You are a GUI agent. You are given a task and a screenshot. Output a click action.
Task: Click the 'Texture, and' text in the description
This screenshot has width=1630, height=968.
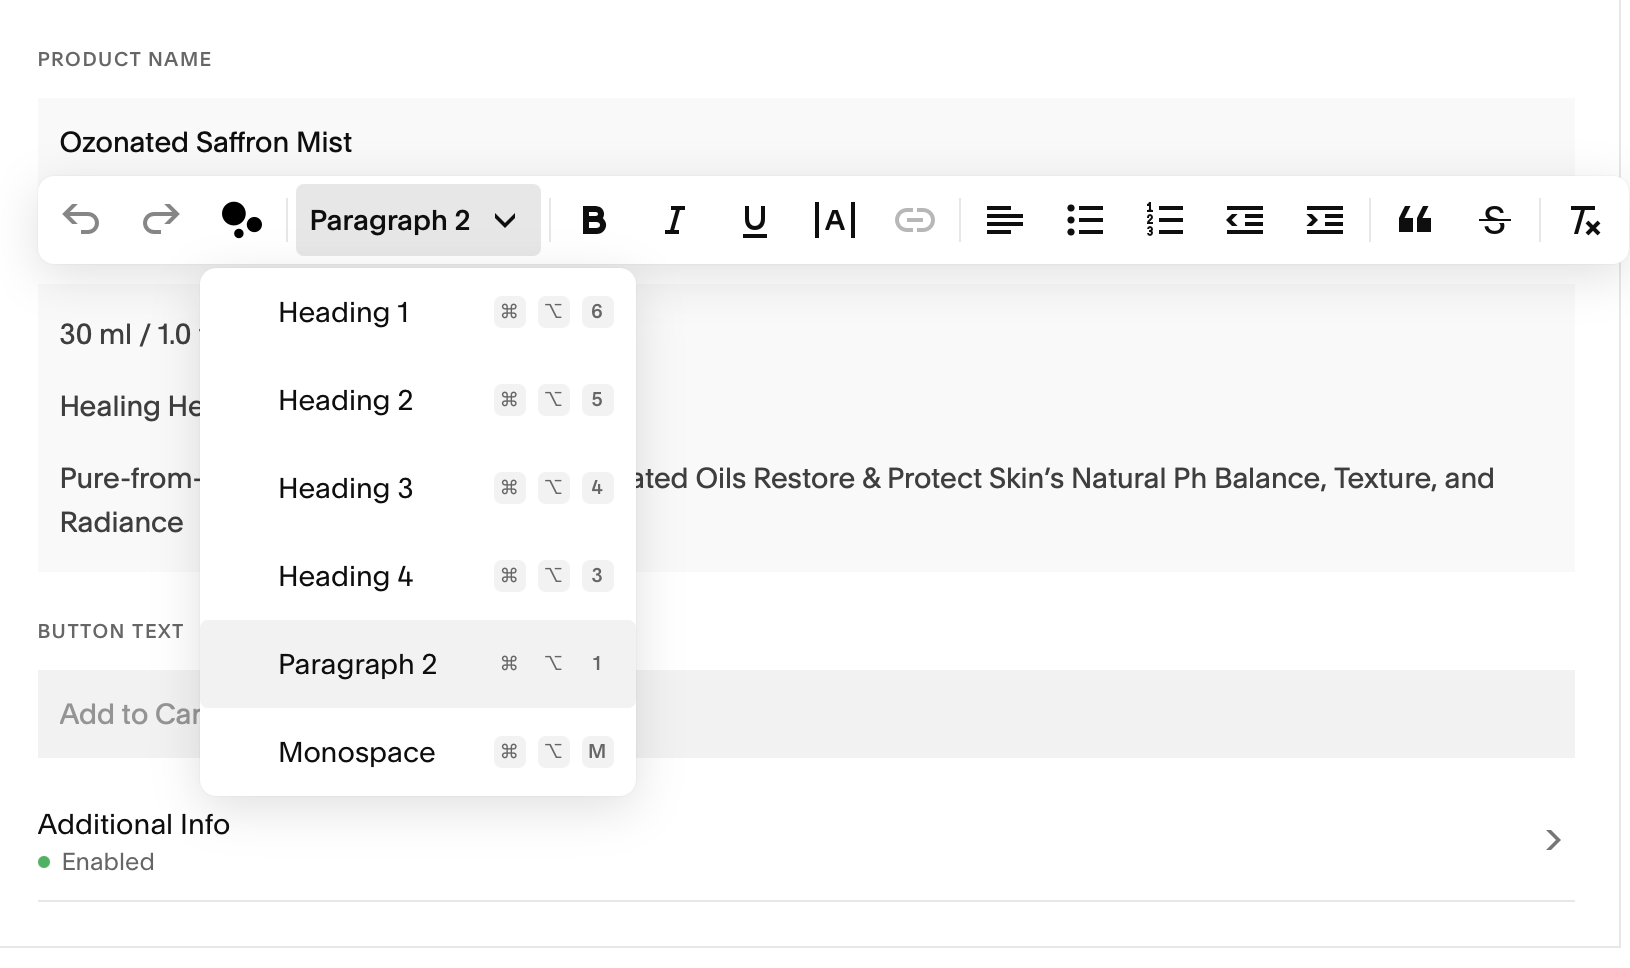[1414, 478]
